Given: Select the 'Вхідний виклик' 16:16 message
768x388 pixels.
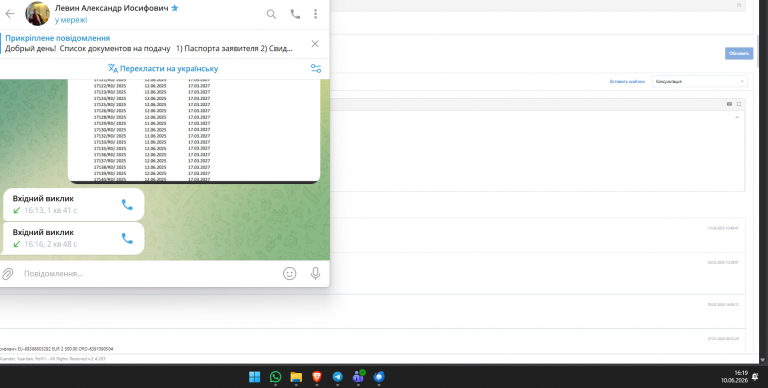Looking at the screenshot, I should coord(73,238).
